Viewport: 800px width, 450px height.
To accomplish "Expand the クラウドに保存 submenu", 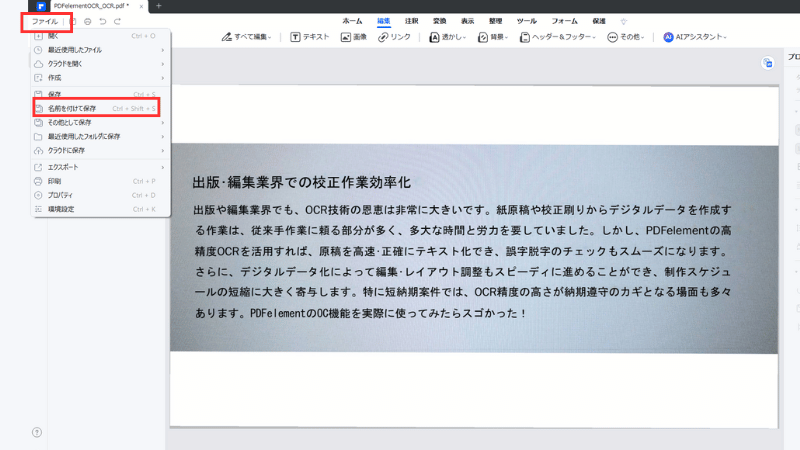I will point(101,151).
